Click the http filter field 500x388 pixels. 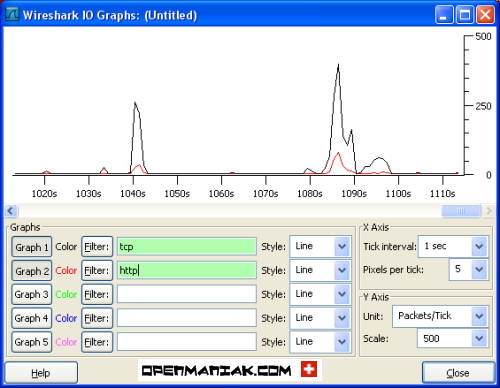coord(187,270)
